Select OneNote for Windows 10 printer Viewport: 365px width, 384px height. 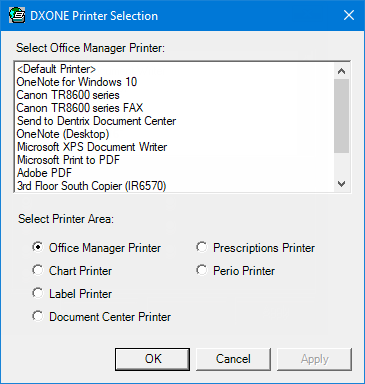click(x=175, y=82)
